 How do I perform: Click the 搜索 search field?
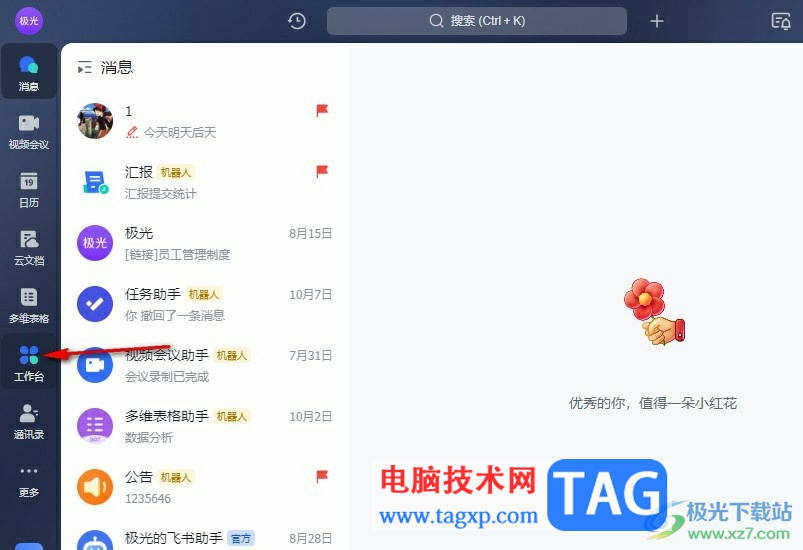(x=477, y=21)
